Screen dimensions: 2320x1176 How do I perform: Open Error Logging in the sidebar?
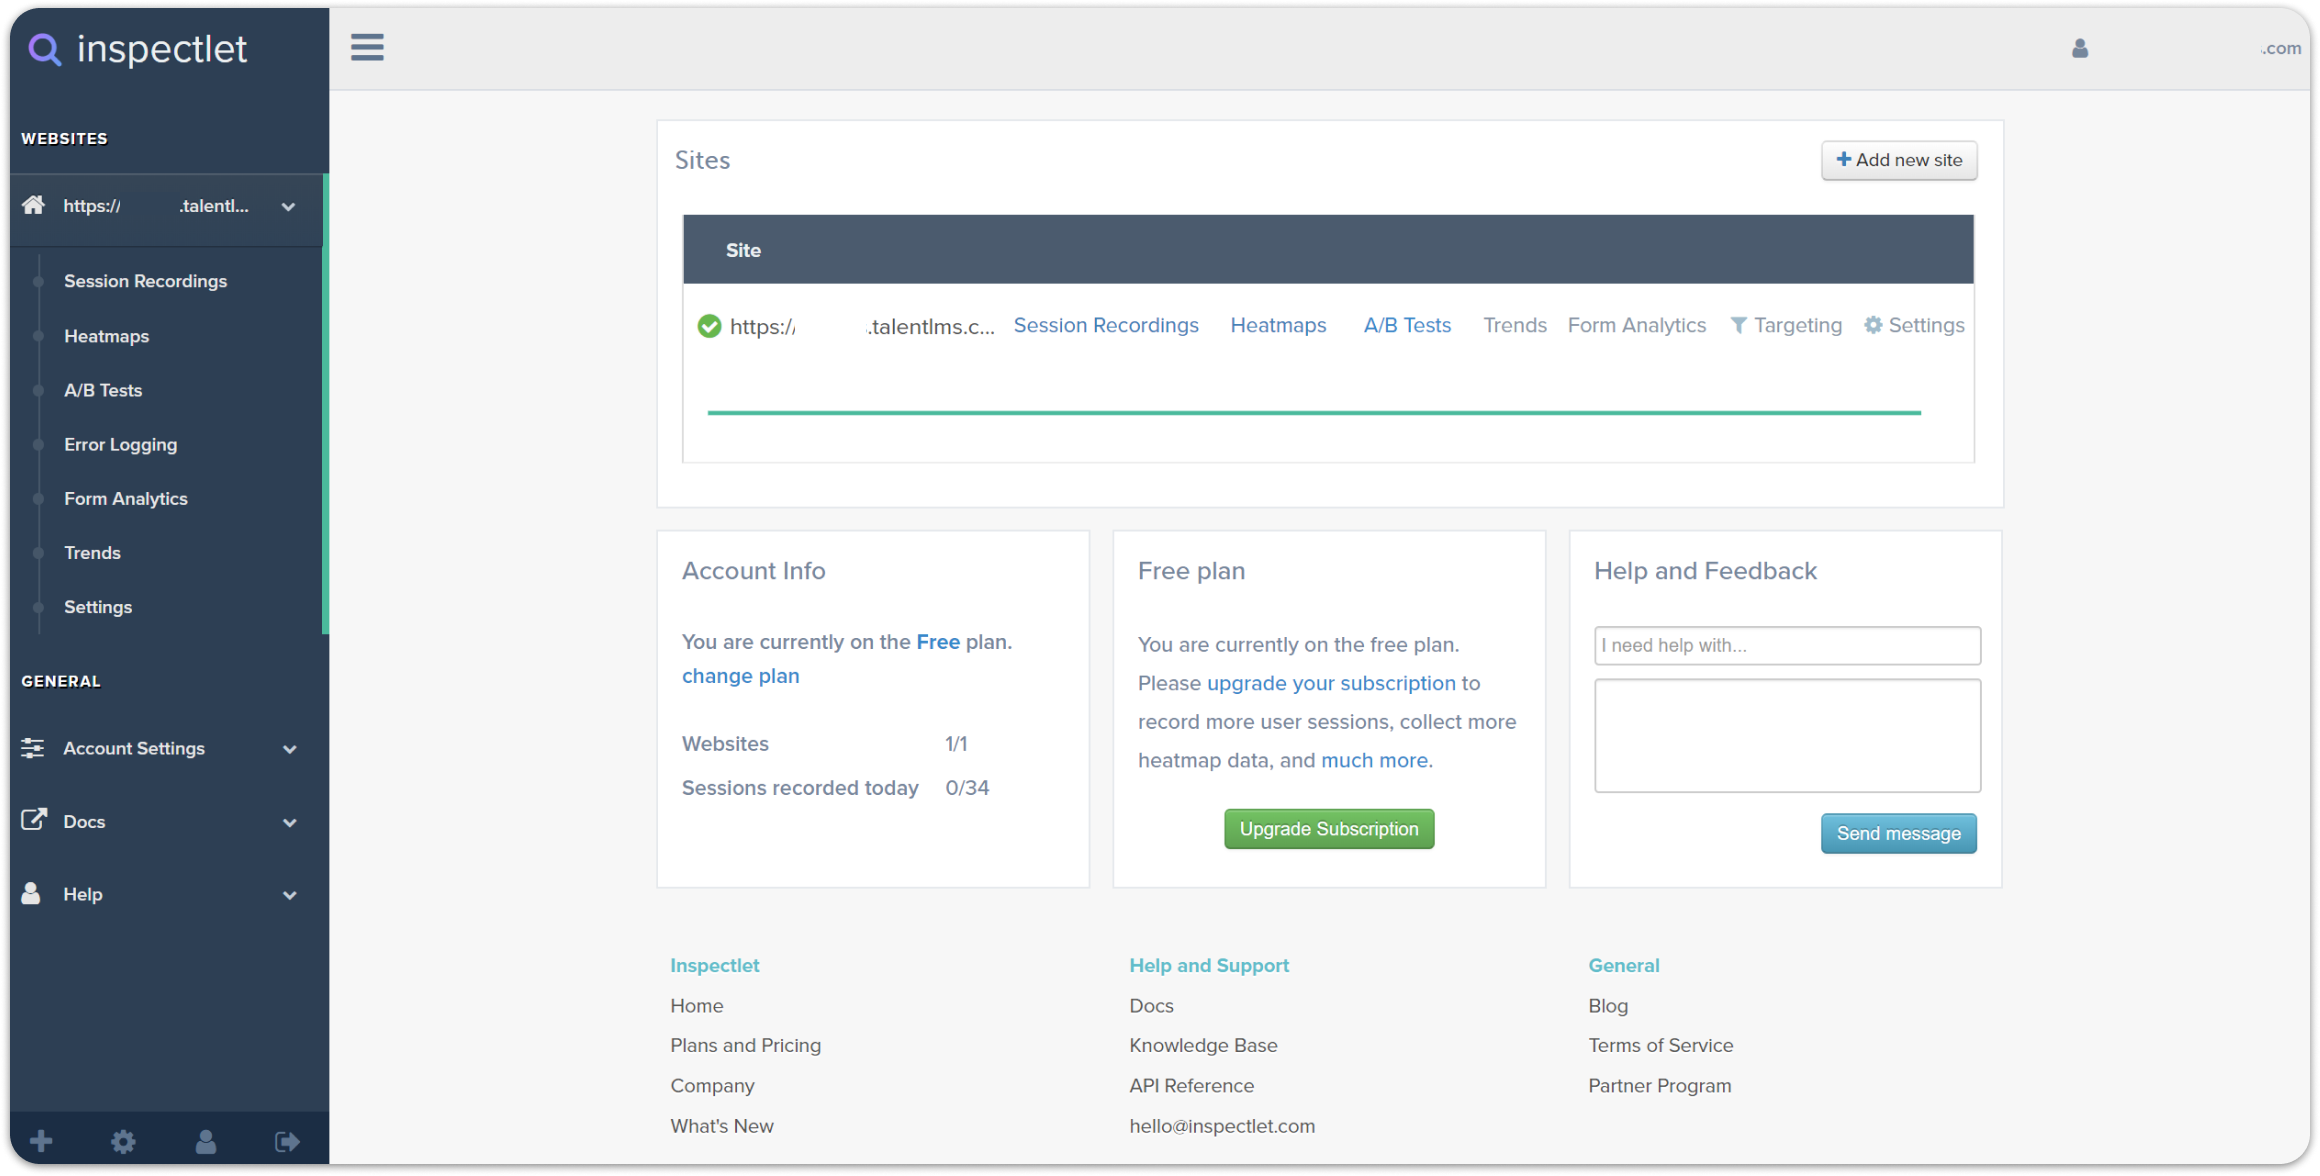[121, 444]
